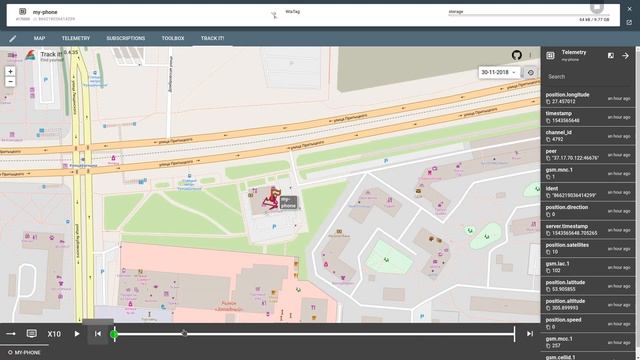The height and width of the screenshot is (360, 640).
Task: Change playback speed X10
Action: coord(54,334)
